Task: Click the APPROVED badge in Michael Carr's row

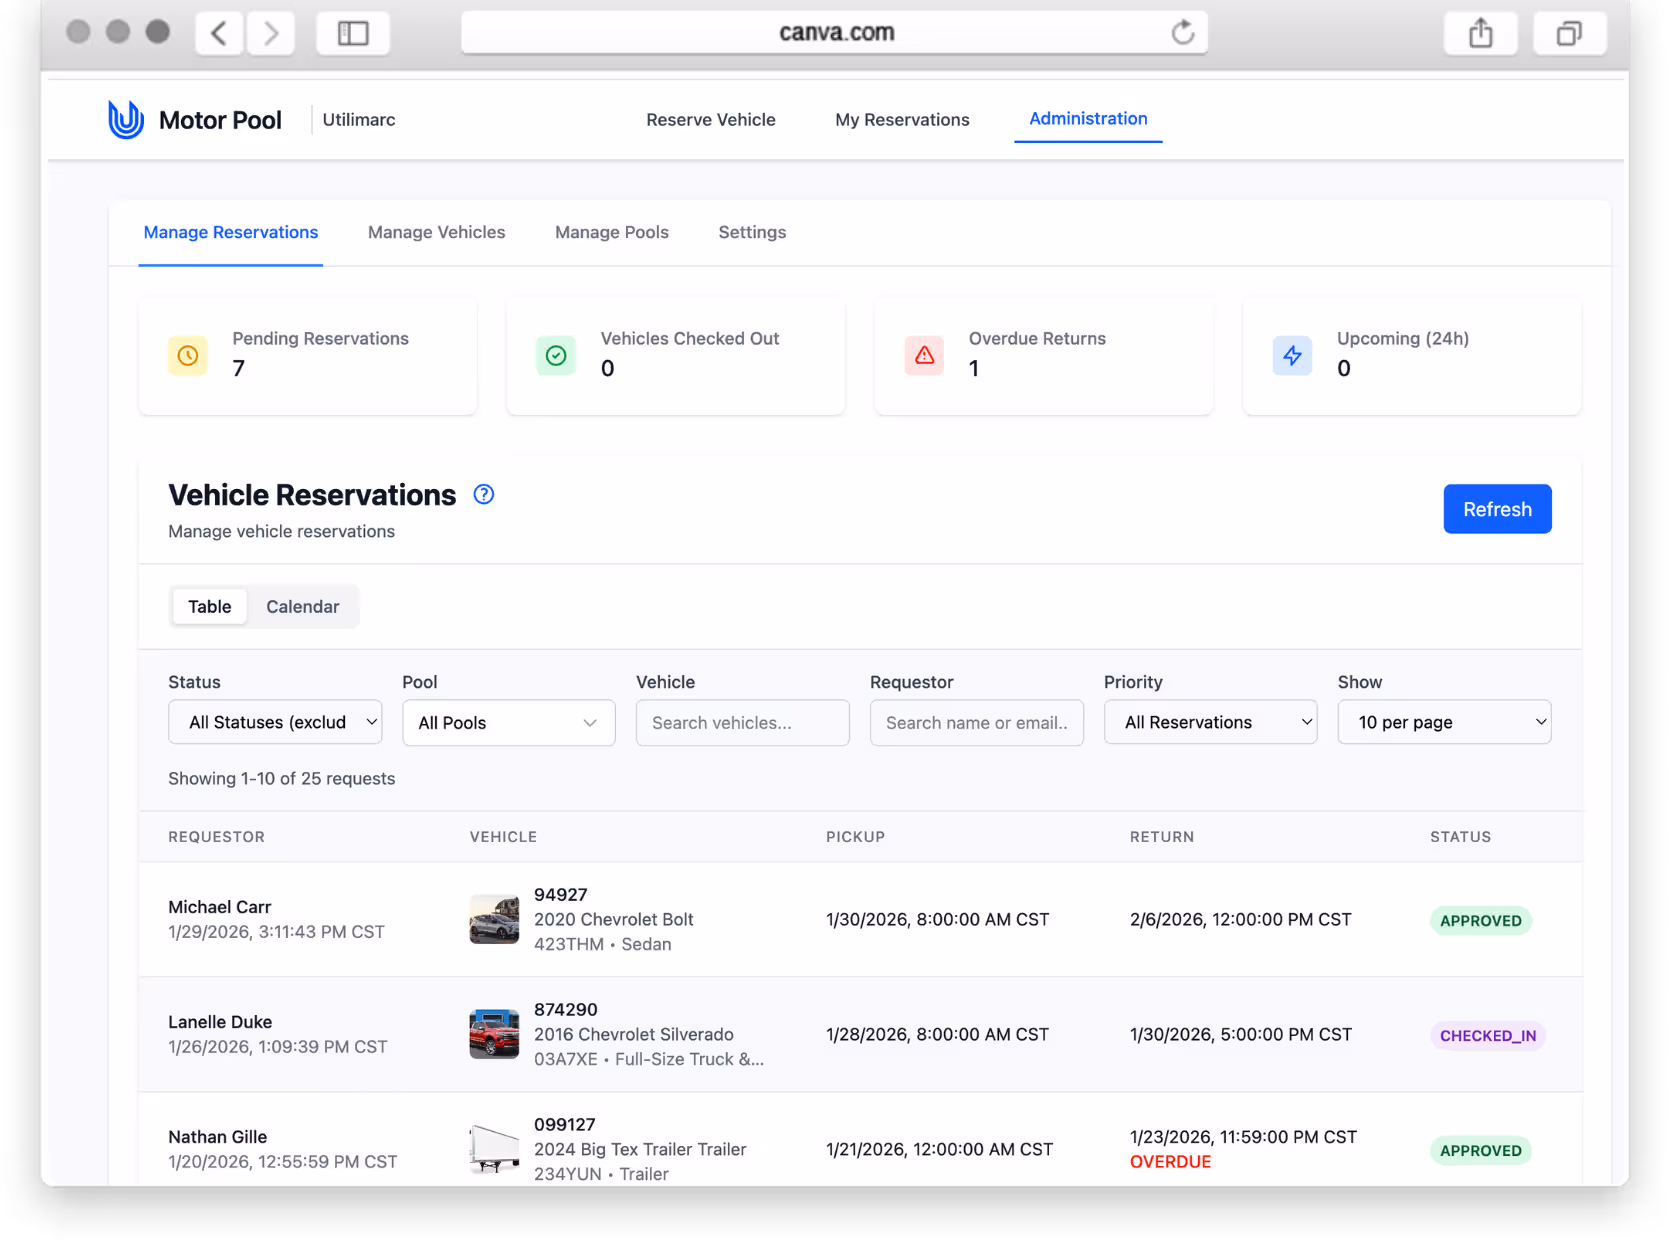Action: 1481,921
